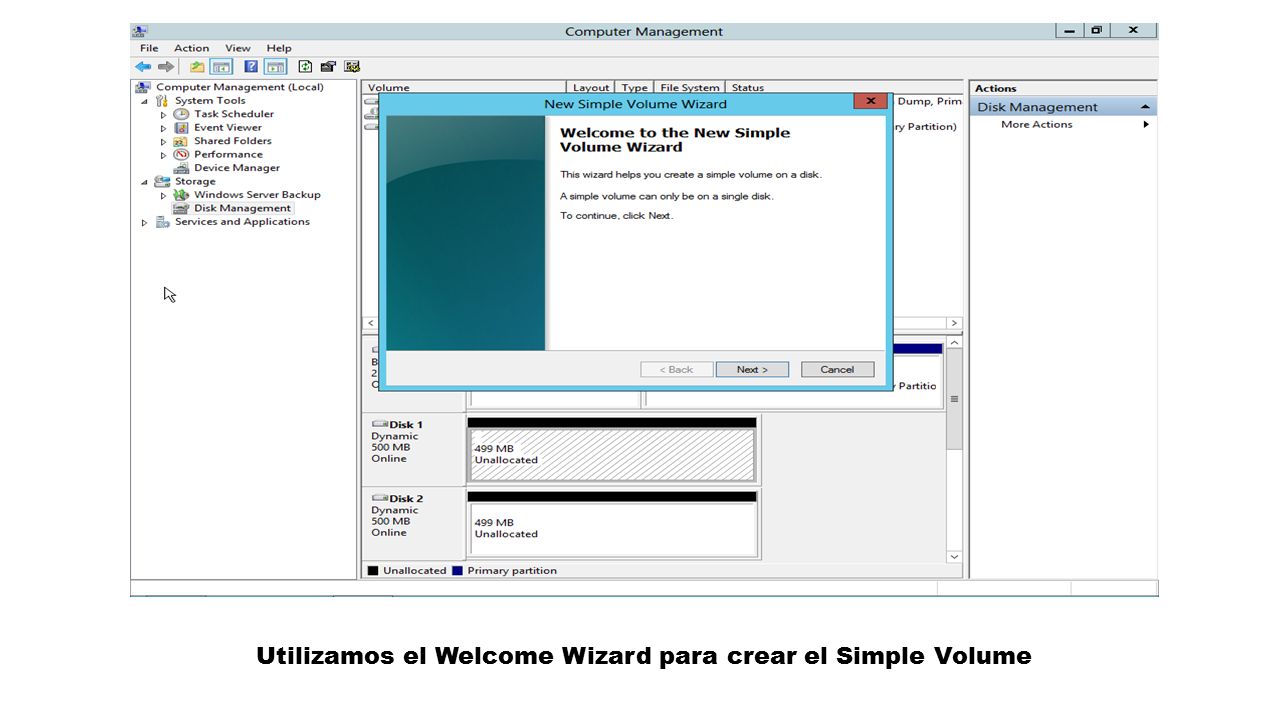Click the System Tools wrench icon
The width and height of the screenshot is (1280, 720).
[162, 101]
